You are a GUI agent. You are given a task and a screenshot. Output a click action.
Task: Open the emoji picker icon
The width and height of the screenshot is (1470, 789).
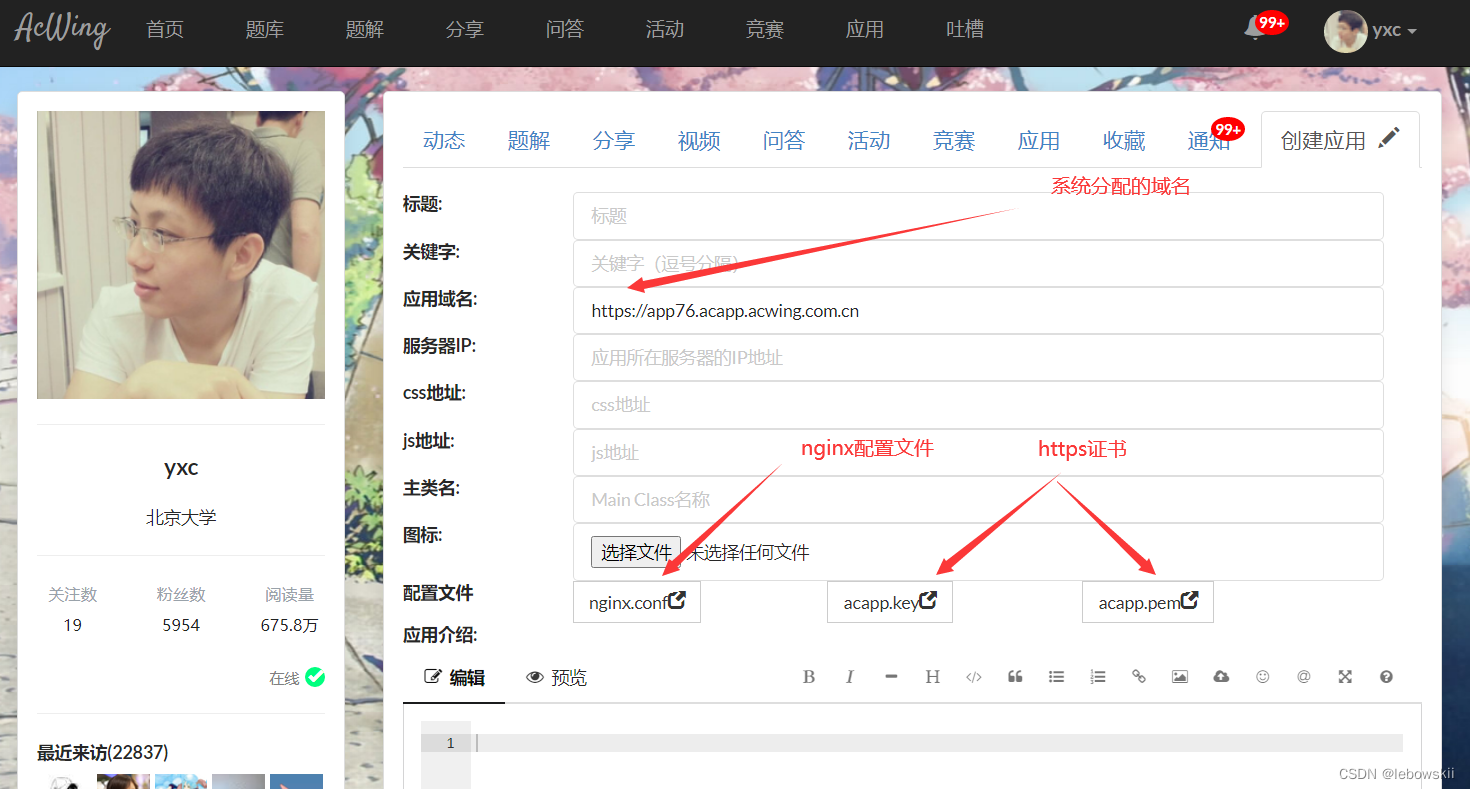pos(1263,677)
